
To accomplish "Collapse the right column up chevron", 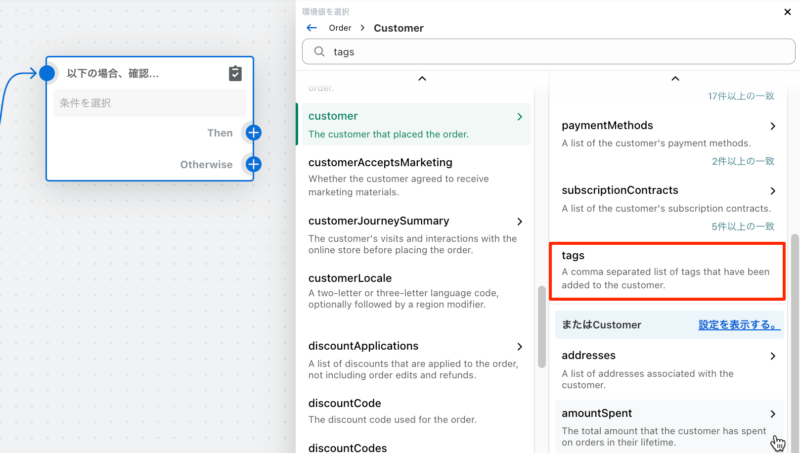I will click(x=675, y=79).
